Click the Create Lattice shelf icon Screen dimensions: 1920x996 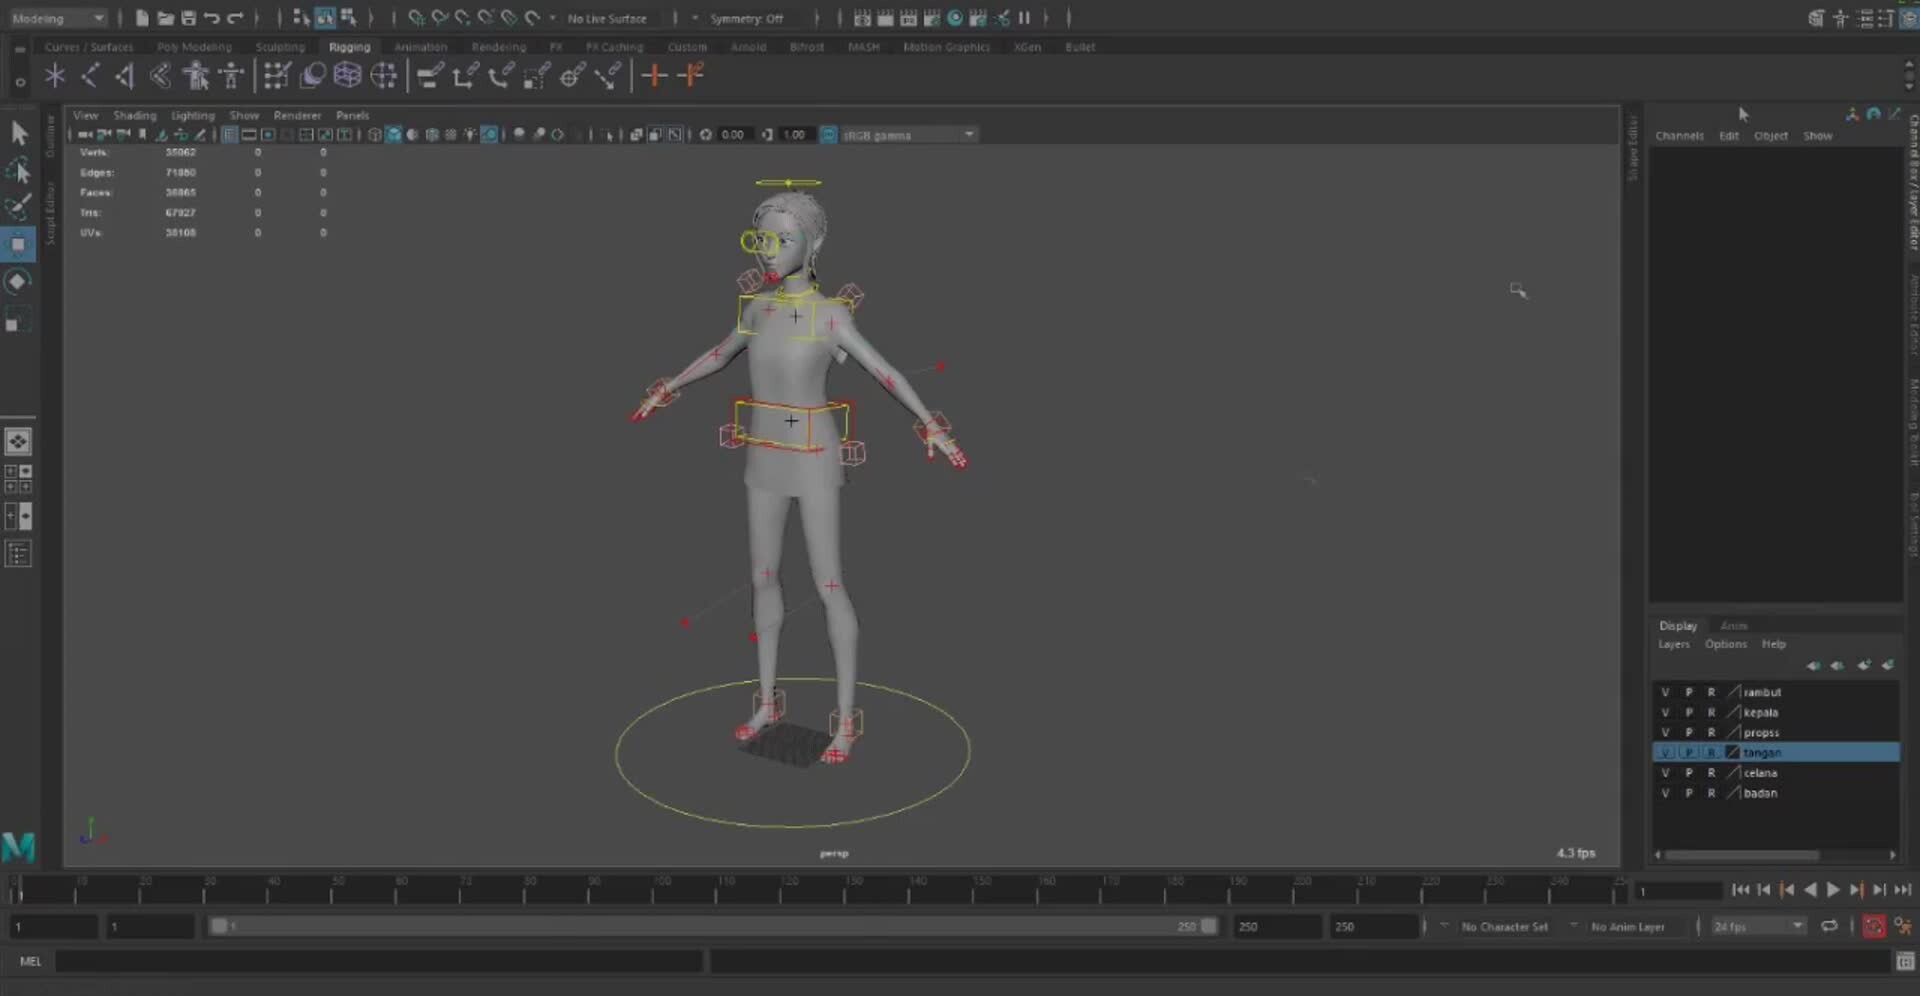(347, 75)
